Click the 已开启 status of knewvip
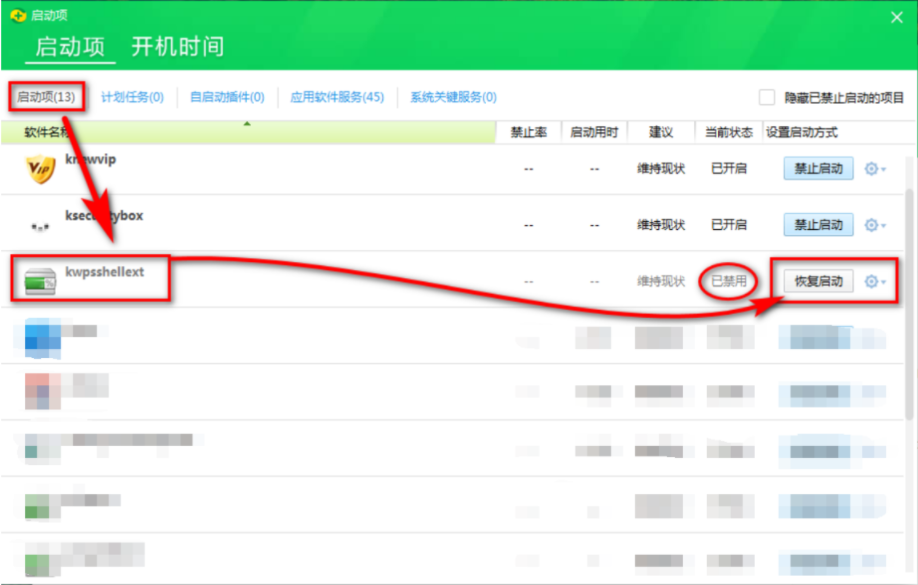The width and height of the screenshot is (918, 585). pyautogui.click(x=729, y=169)
